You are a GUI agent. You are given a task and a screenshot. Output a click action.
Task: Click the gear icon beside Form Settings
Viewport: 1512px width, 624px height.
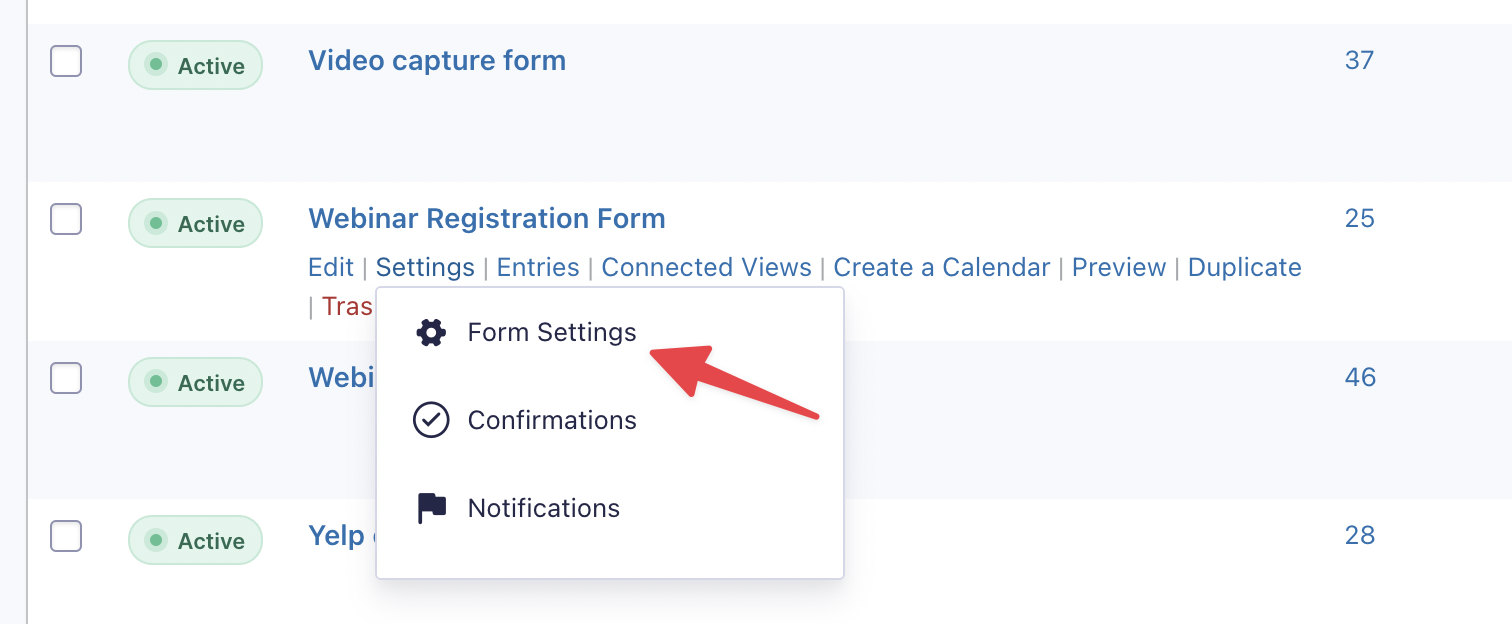pos(430,332)
